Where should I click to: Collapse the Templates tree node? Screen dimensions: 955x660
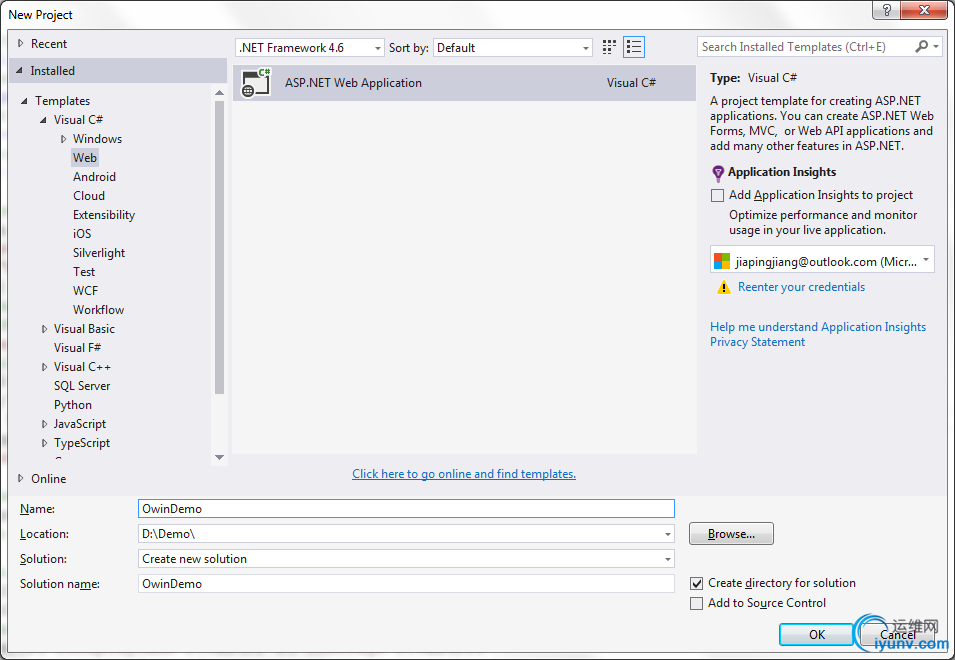click(24, 101)
